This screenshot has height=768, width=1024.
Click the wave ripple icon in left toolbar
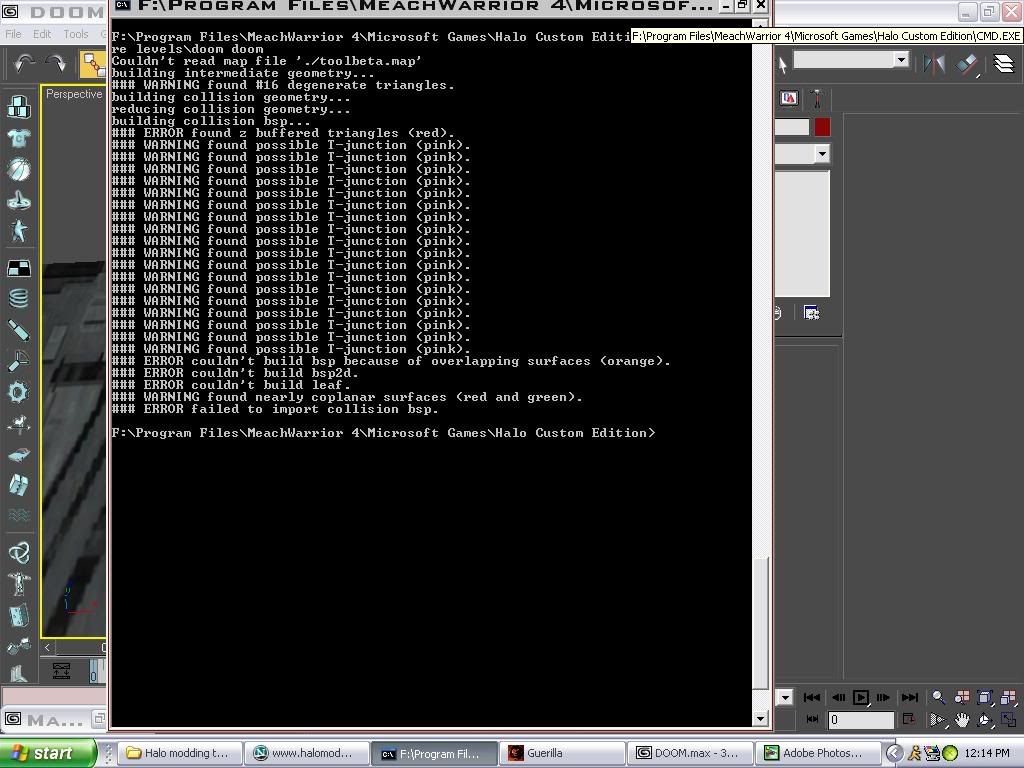tap(18, 516)
